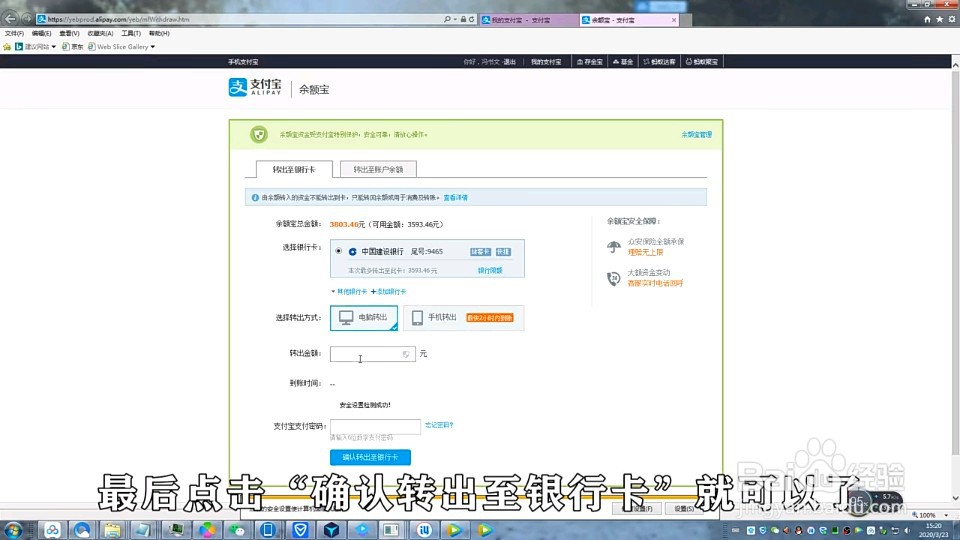Click the 转出金额 amount input field

pos(372,354)
